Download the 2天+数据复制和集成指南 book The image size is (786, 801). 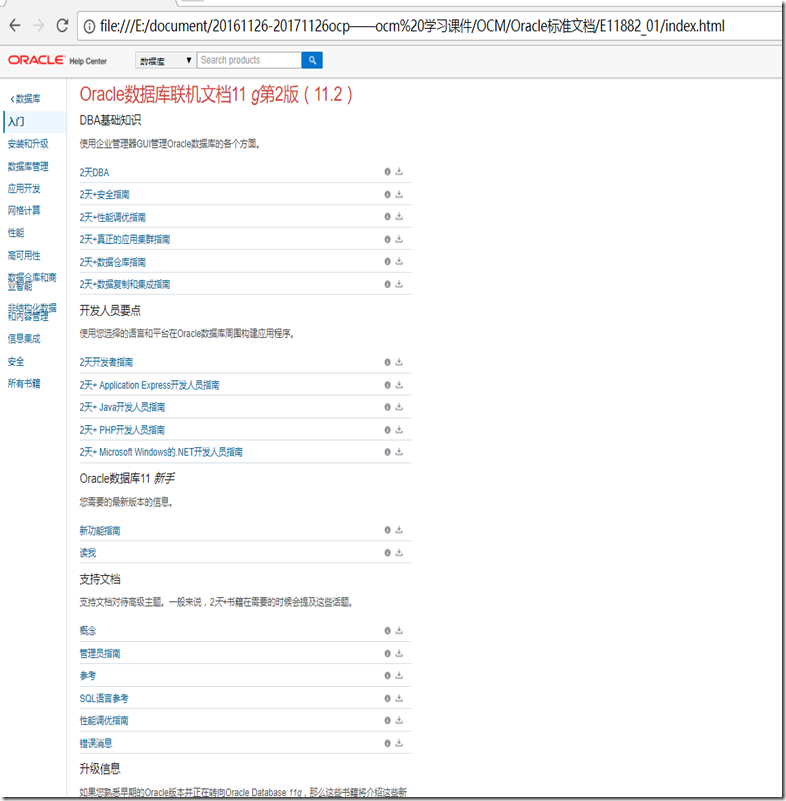(399, 284)
